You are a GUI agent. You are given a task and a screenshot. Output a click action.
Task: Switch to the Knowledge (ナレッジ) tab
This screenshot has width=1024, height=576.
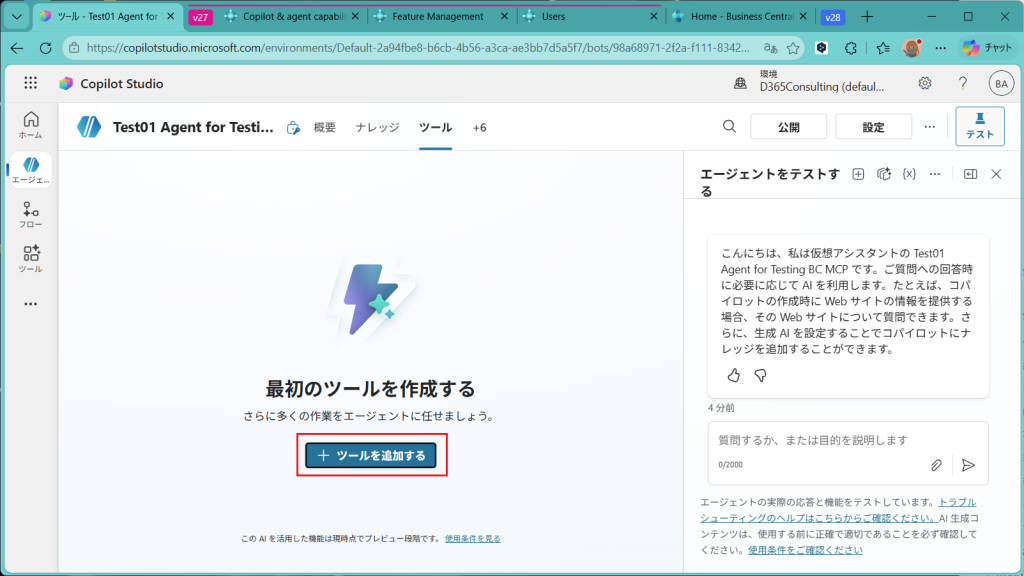(x=377, y=127)
